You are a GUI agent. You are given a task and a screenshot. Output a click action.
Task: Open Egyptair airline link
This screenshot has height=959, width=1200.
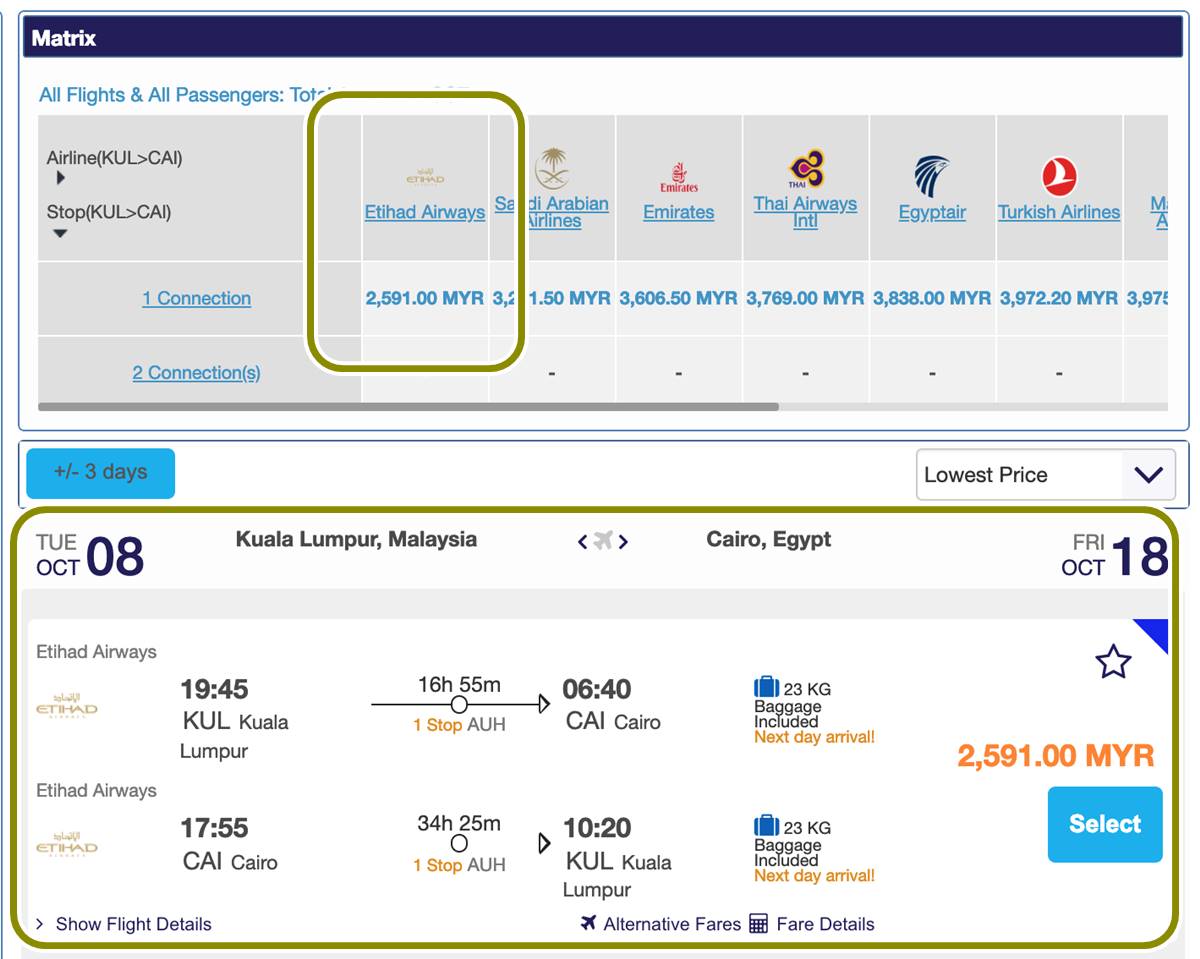[x=932, y=212]
